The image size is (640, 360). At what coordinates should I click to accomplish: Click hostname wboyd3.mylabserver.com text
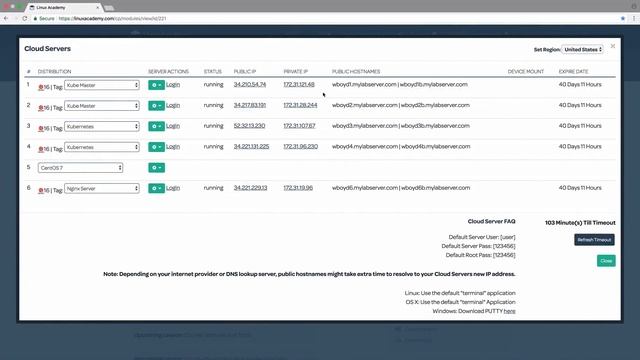[364, 126]
